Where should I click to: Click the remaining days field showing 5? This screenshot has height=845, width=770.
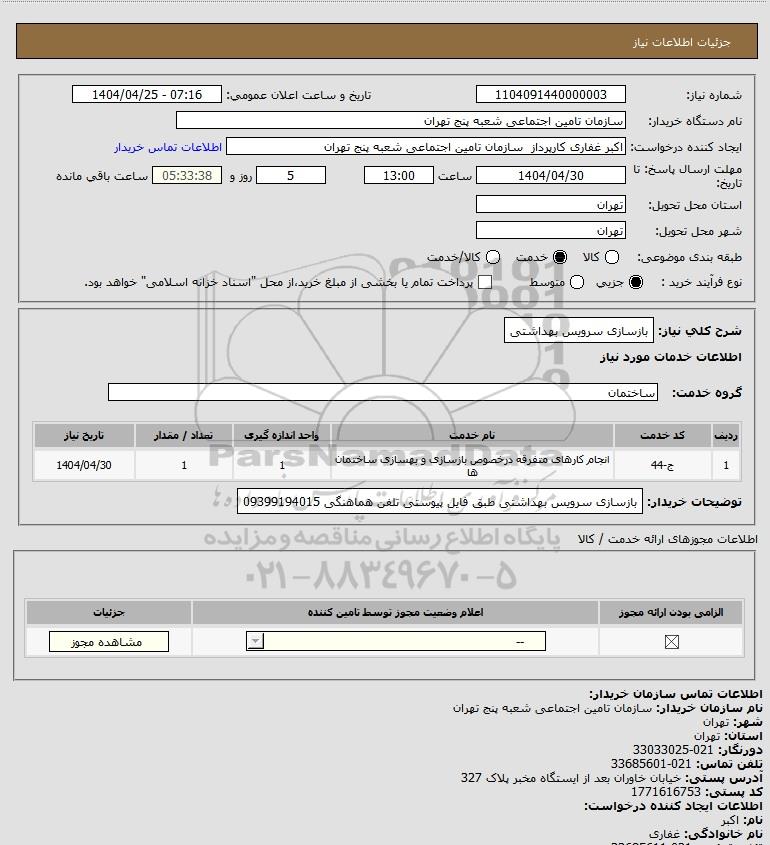point(291,175)
